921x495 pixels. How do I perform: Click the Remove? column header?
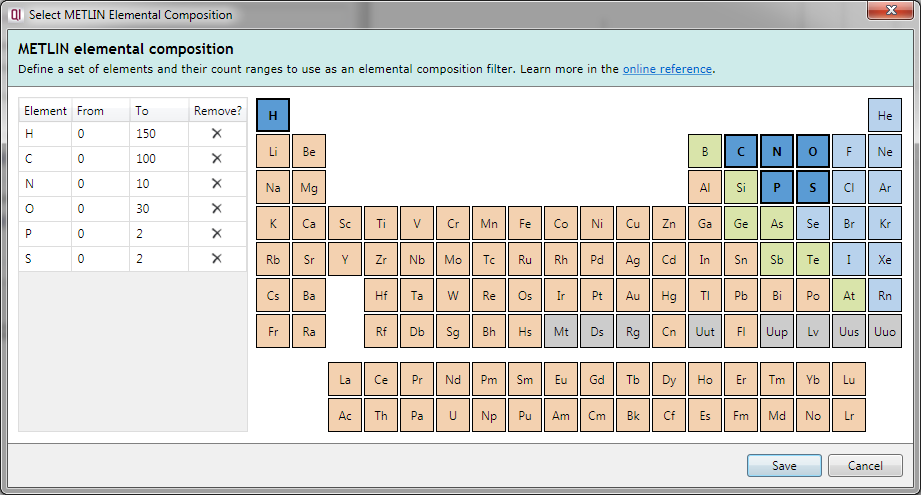tap(218, 110)
